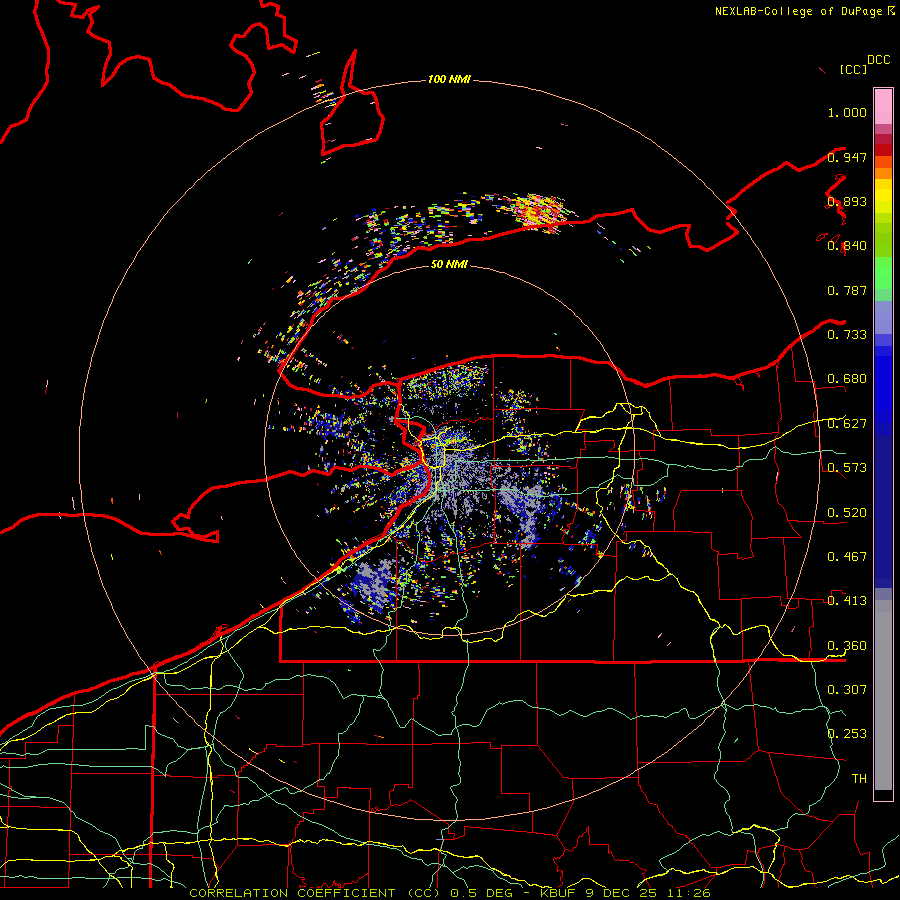Select the 0.307 scale label

(847, 690)
